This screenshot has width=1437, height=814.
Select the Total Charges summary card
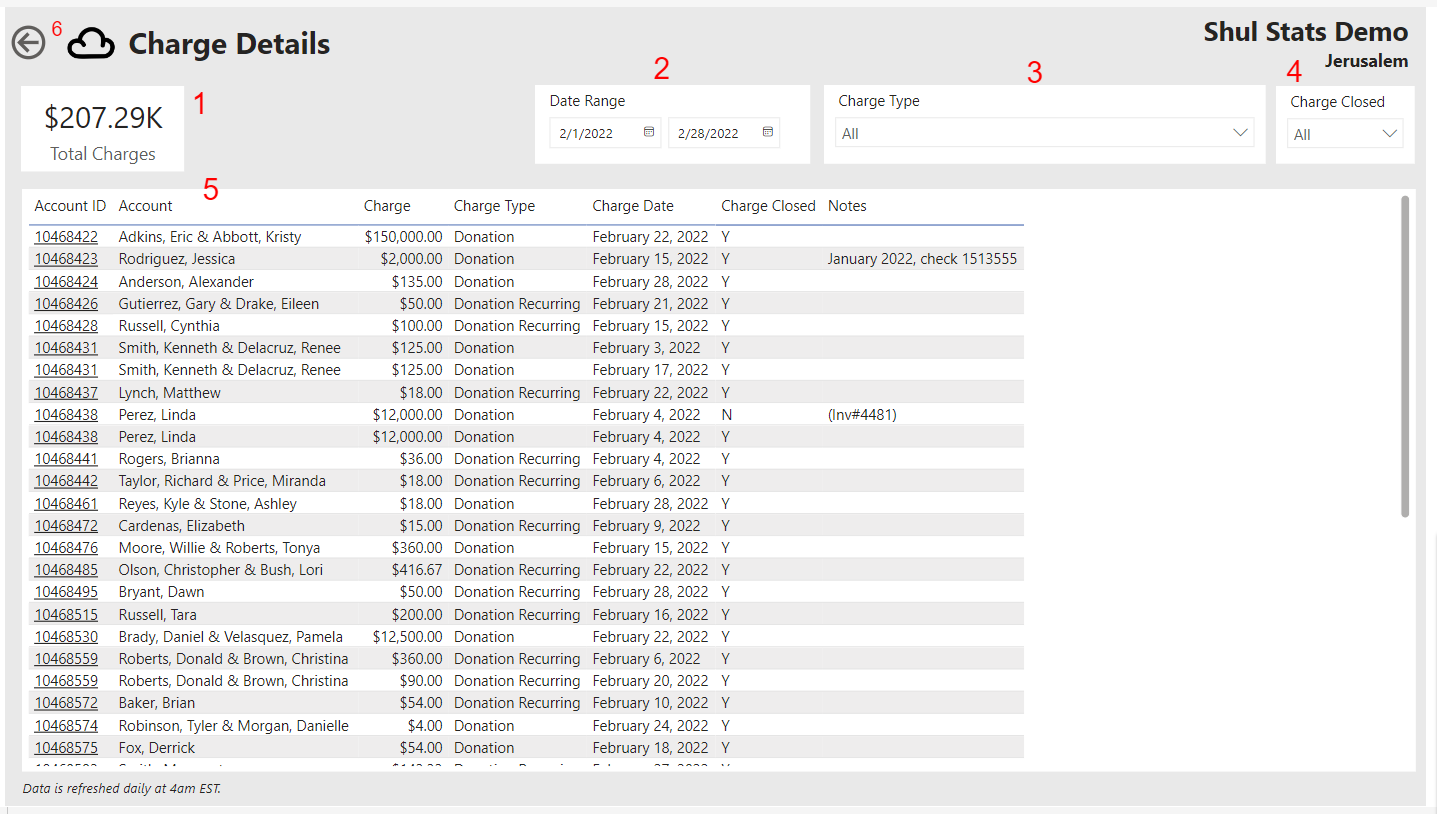[101, 127]
